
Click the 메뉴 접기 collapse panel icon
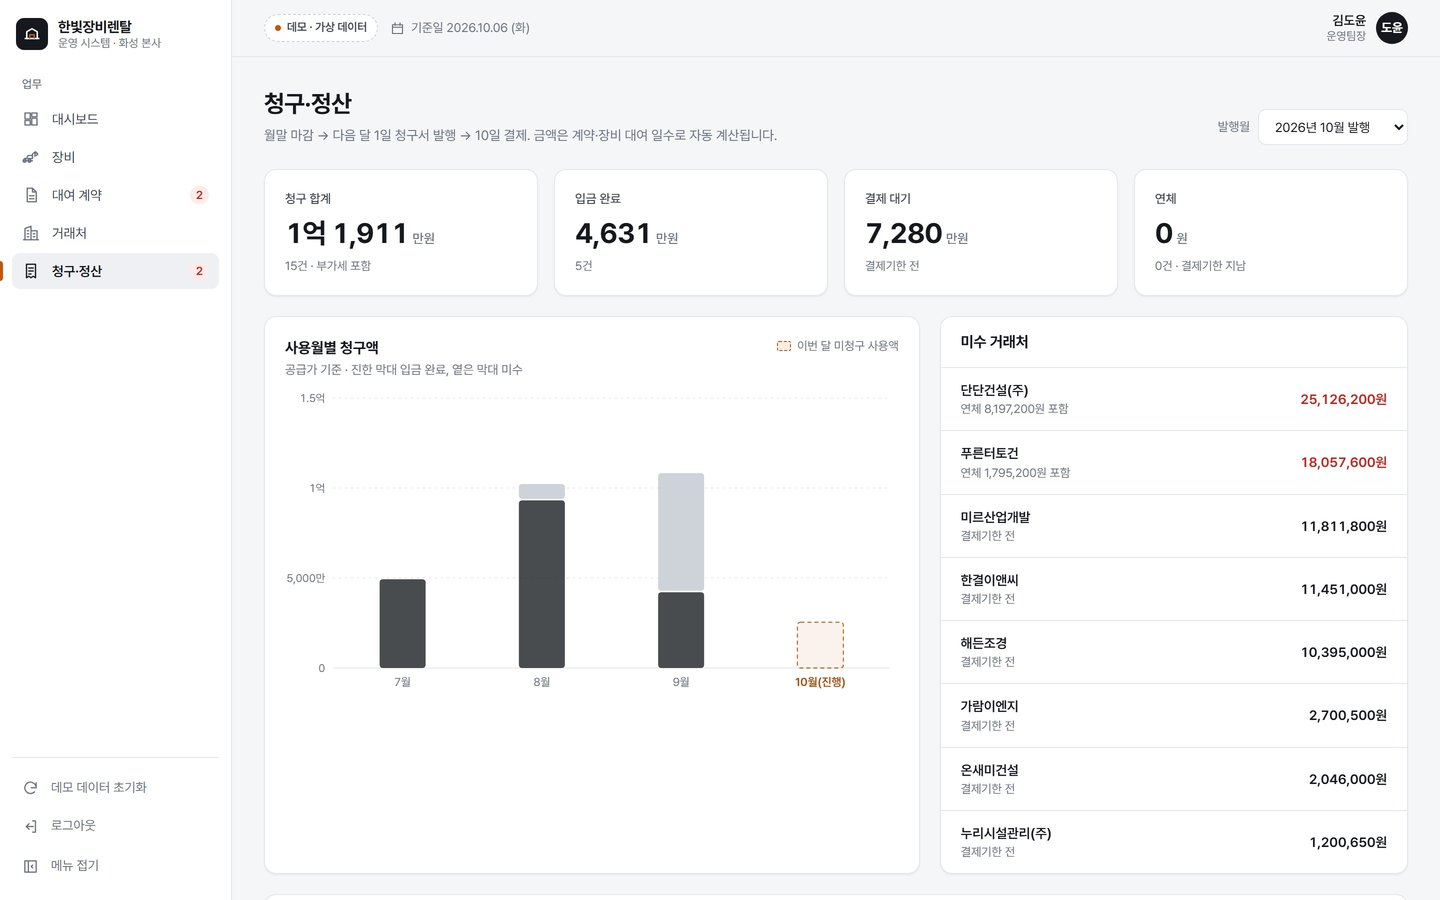[x=31, y=866]
